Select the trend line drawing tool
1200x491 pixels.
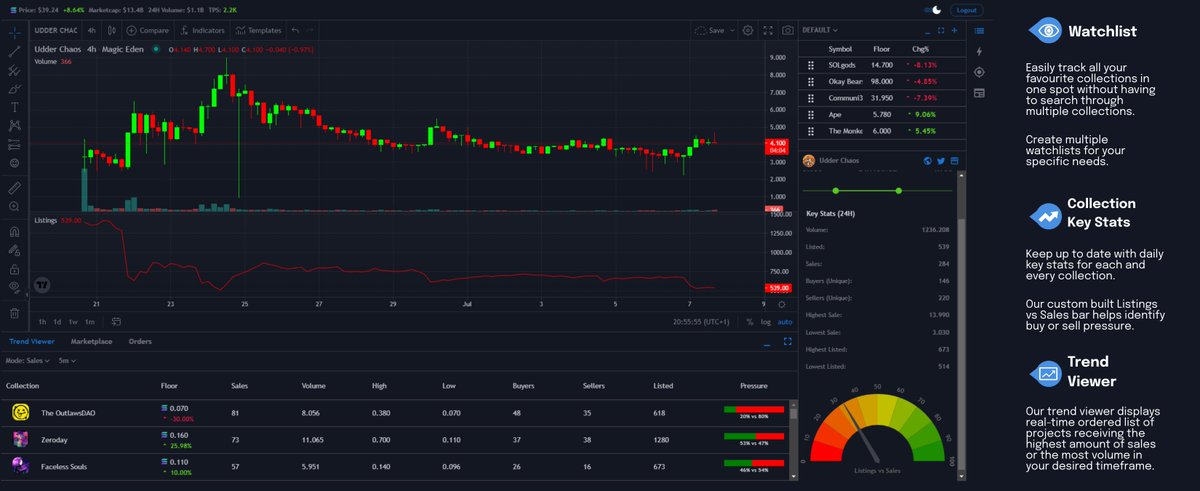tap(14, 51)
